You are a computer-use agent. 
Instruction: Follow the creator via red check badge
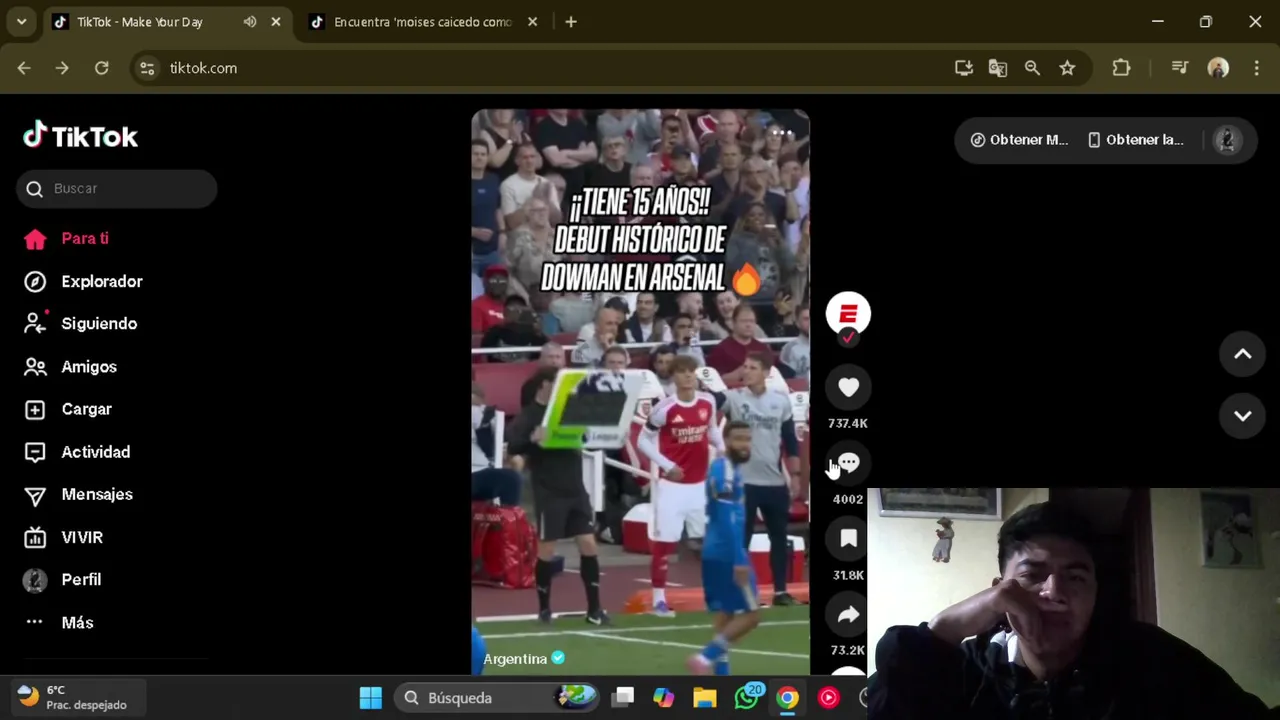848,338
